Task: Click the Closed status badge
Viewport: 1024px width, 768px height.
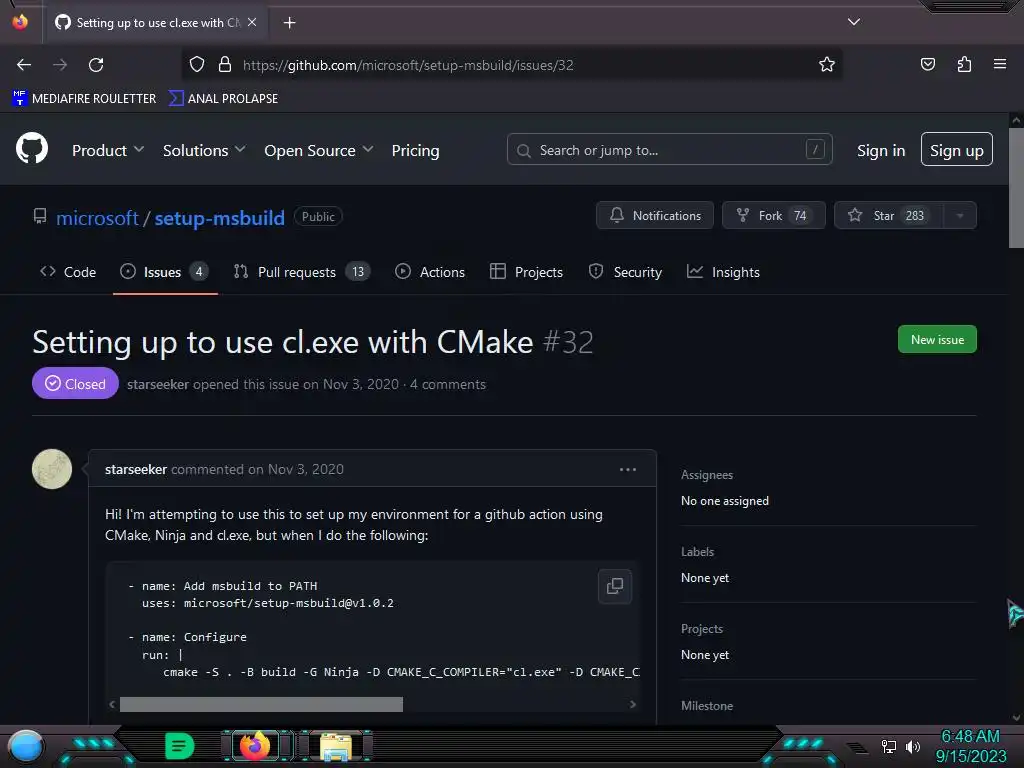Action: (75, 383)
